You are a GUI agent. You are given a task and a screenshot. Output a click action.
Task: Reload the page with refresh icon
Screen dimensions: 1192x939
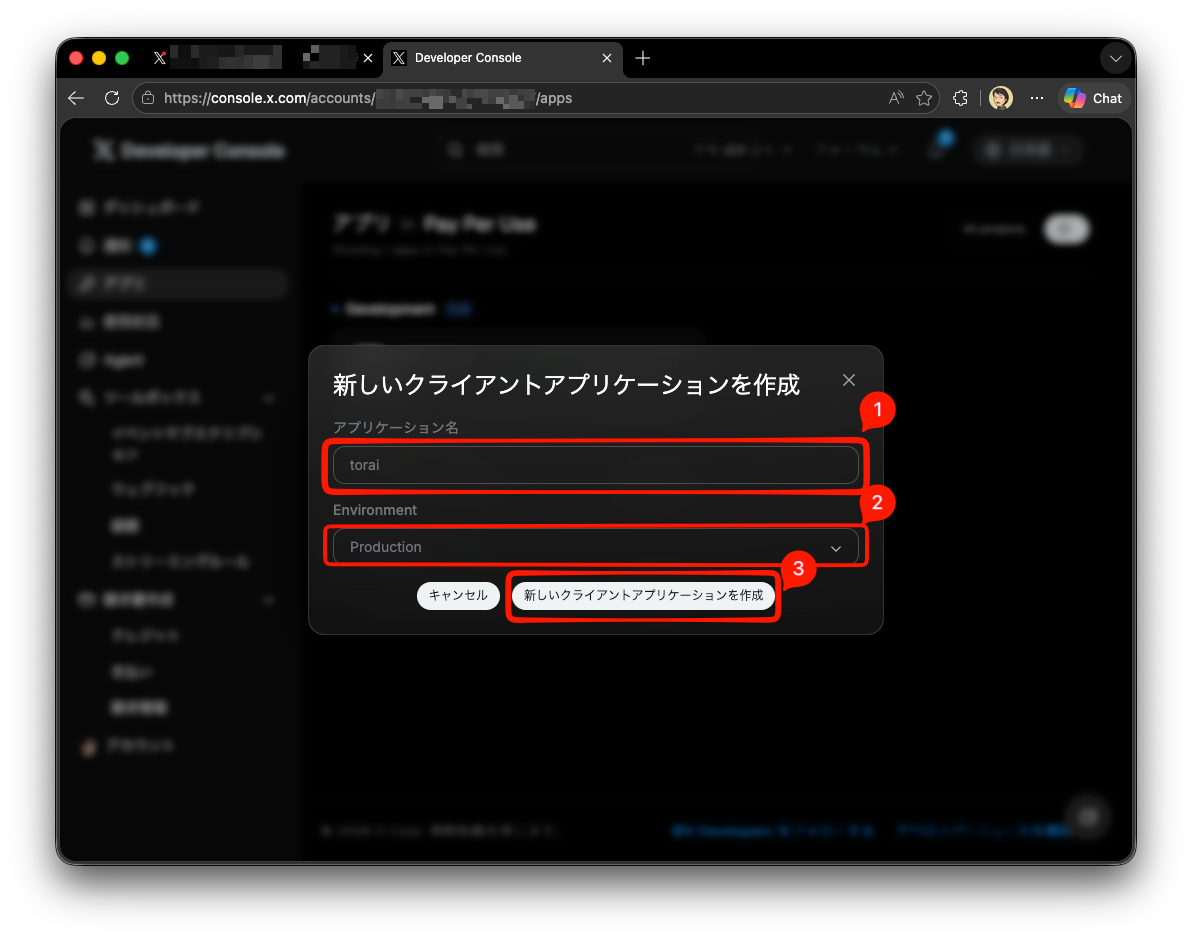(x=112, y=98)
